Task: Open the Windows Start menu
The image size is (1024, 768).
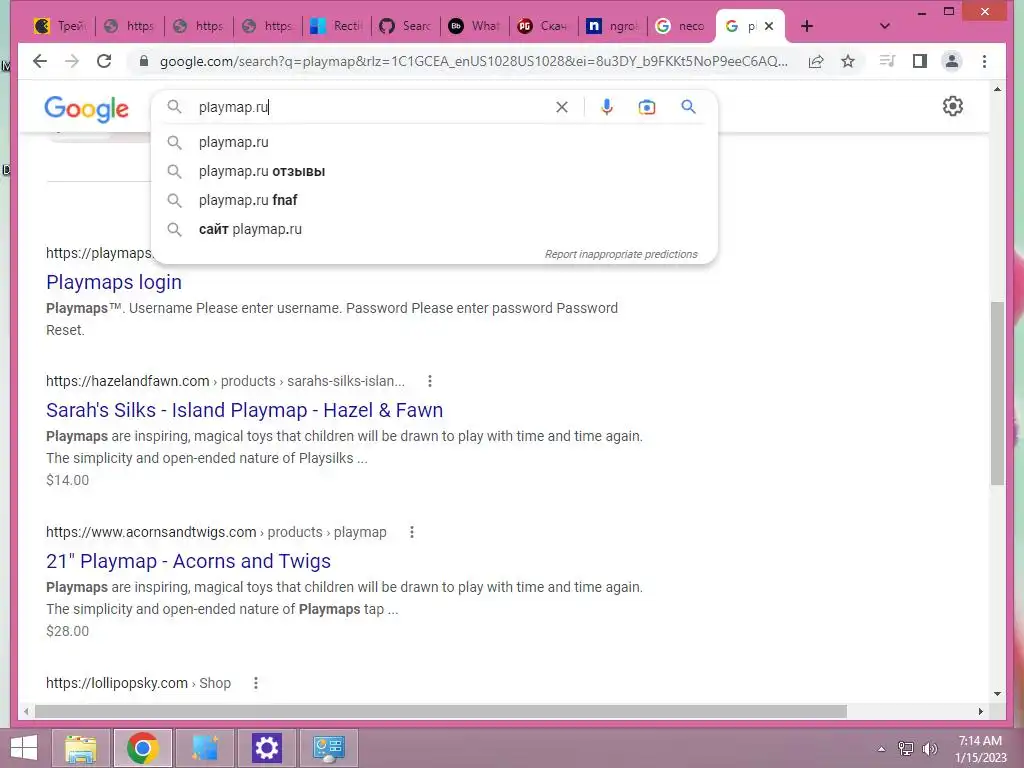Action: pos(24,748)
